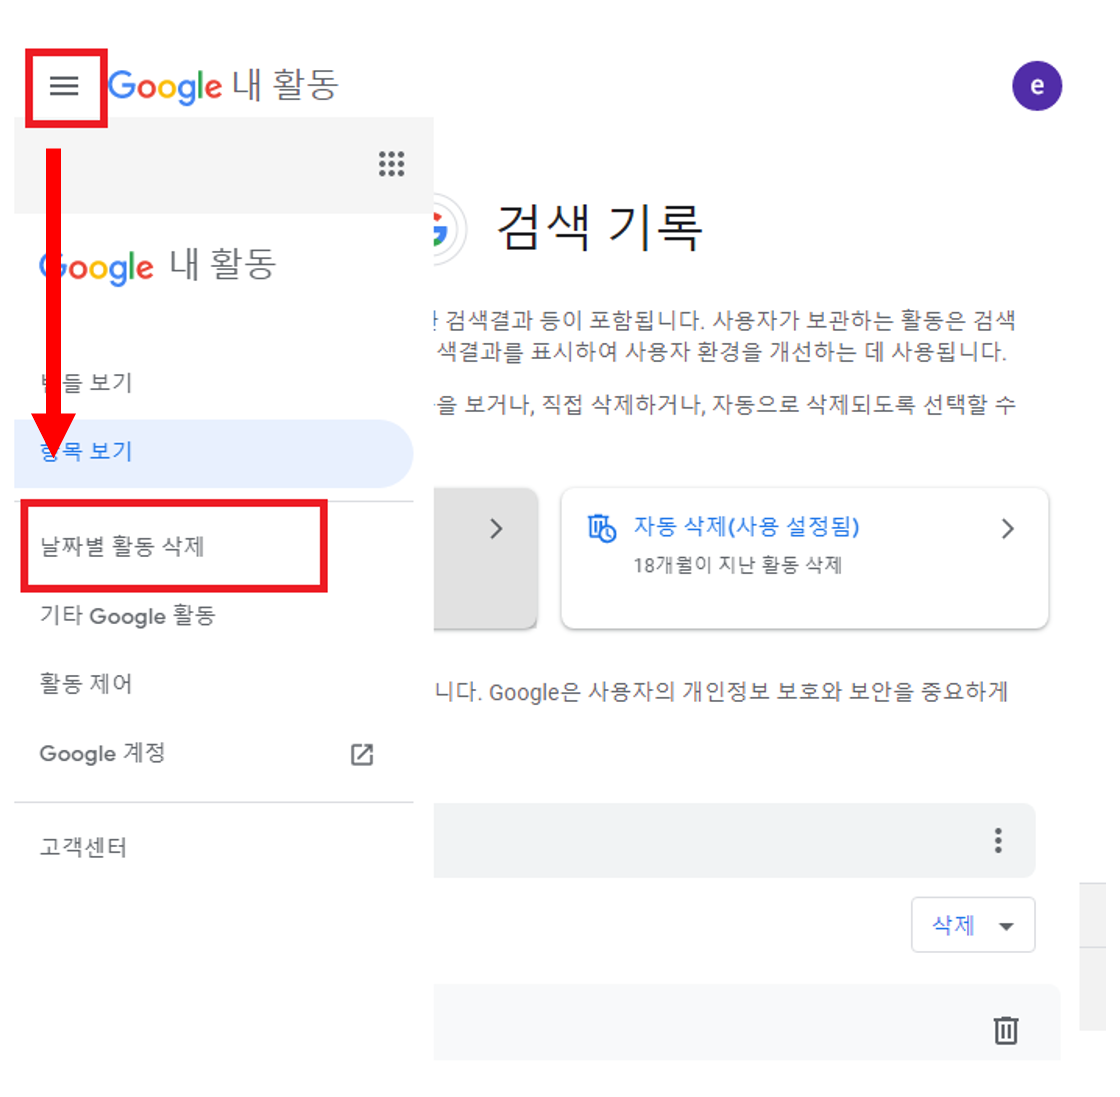This screenshot has height=1097, width=1120.
Task: Open 고객센터 in the side menu
Action: pos(83,848)
